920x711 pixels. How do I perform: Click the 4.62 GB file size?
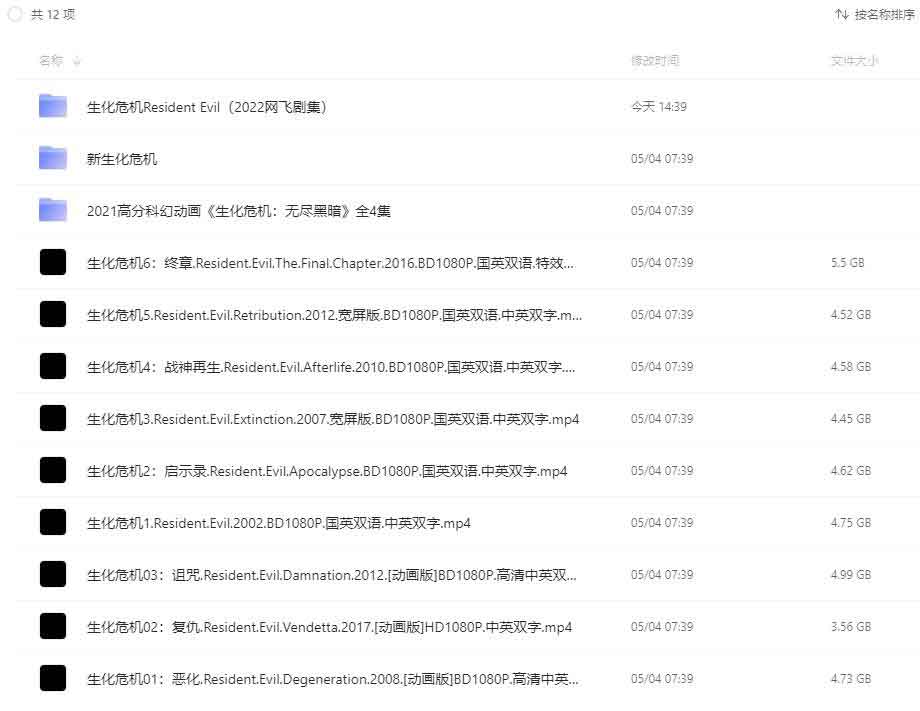[851, 471]
